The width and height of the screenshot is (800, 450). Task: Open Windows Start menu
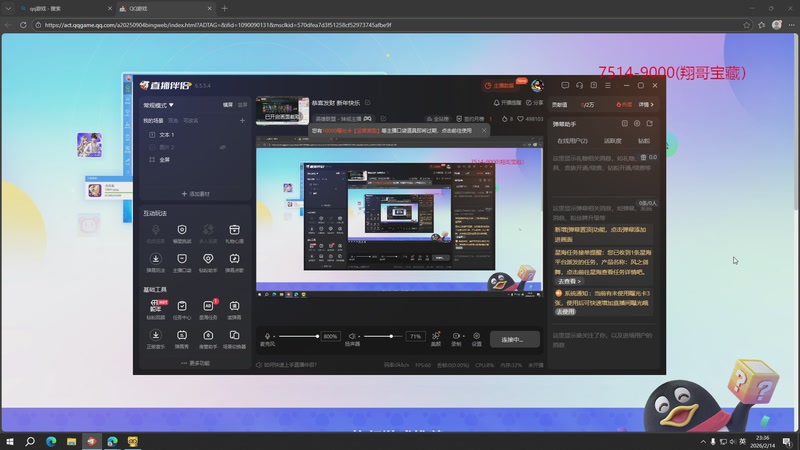(10, 441)
